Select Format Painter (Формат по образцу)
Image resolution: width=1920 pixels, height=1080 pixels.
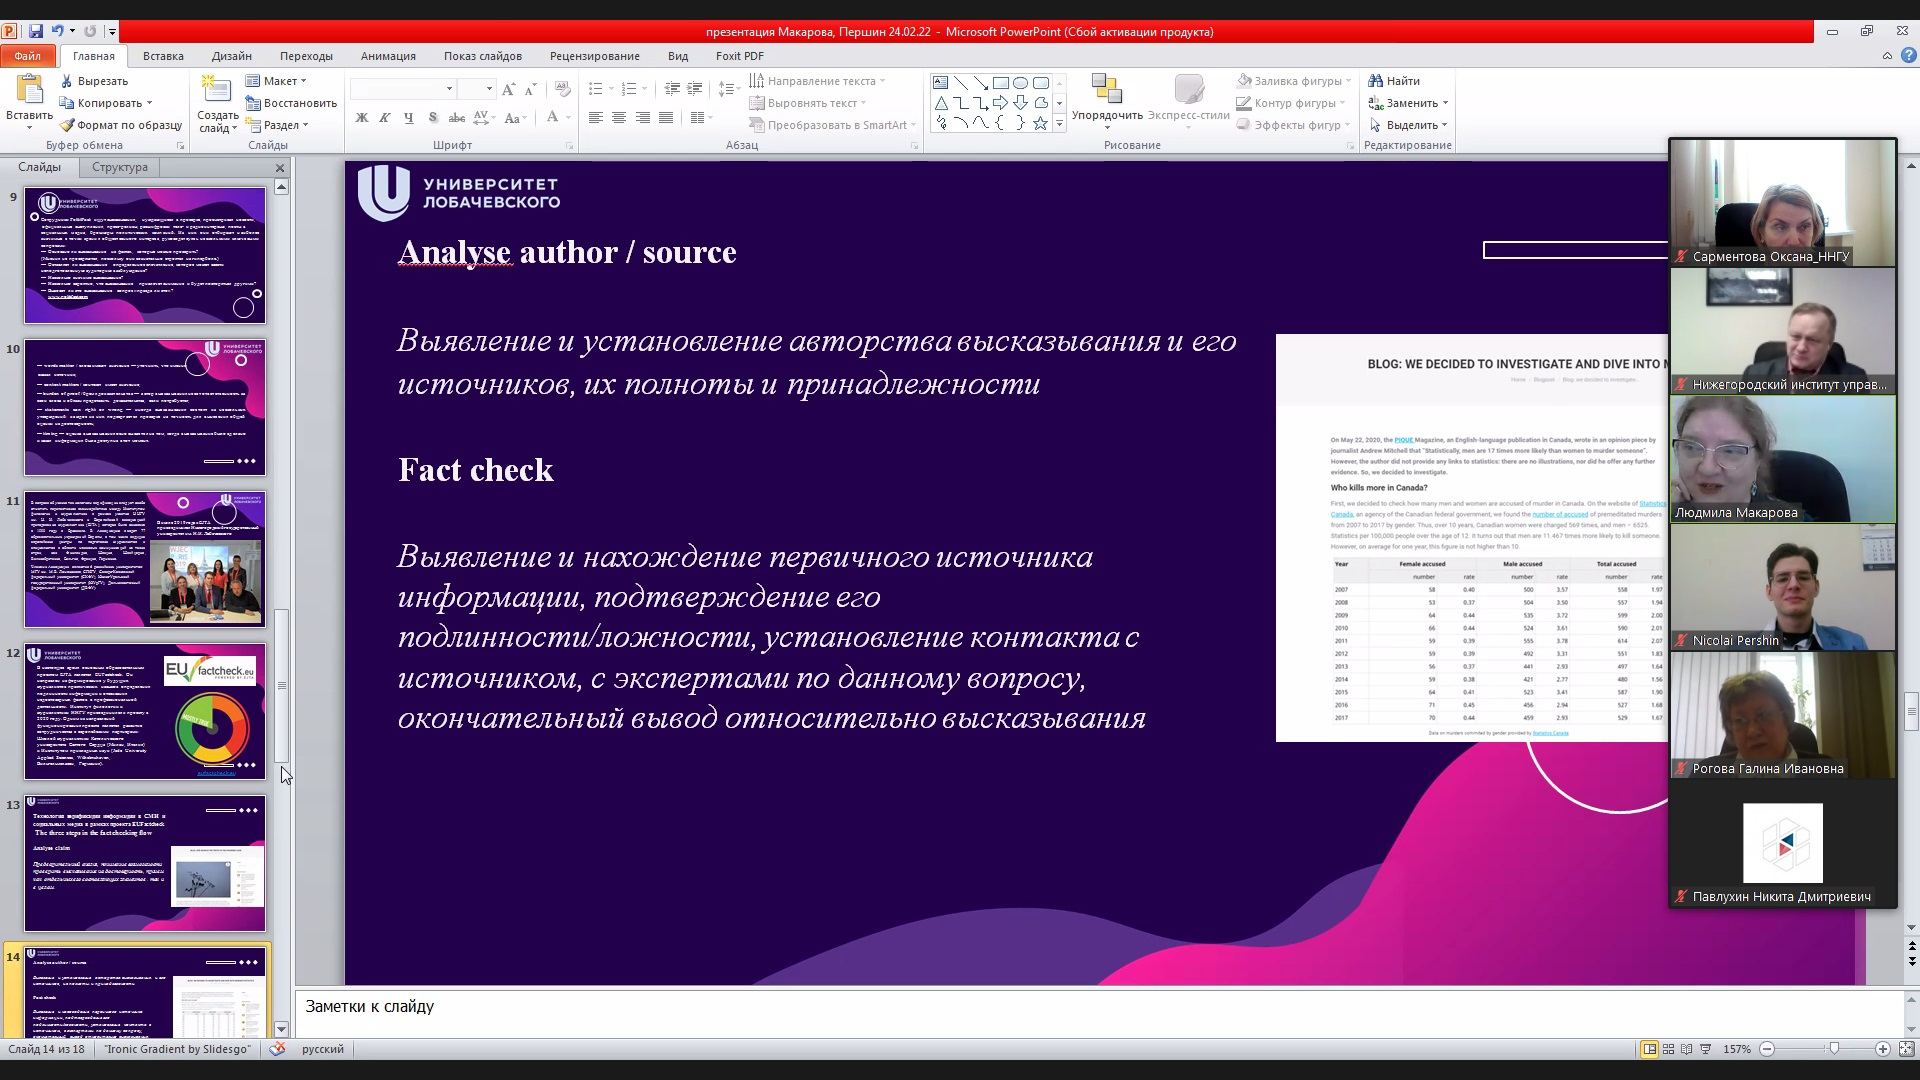point(121,125)
